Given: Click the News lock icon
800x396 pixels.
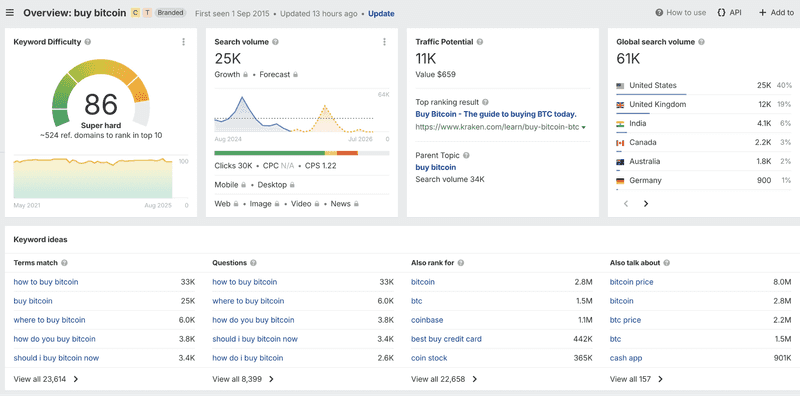Looking at the screenshot, I should (x=356, y=204).
